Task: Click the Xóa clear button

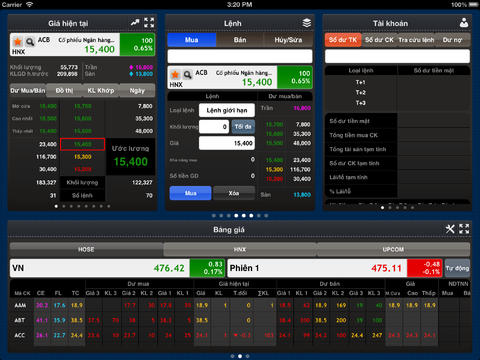Action: click(x=234, y=193)
